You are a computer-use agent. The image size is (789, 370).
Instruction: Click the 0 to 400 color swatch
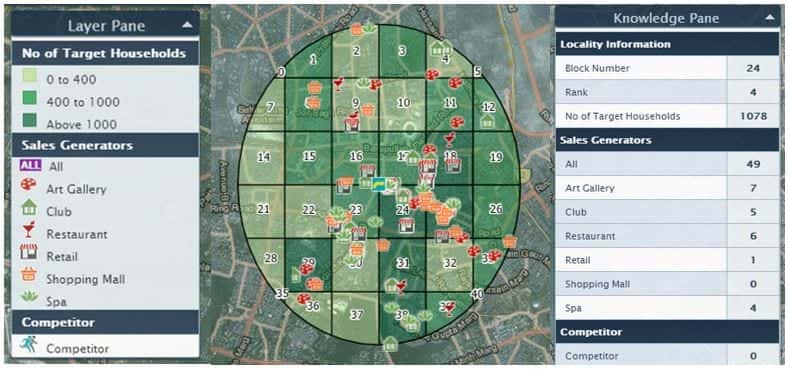29,77
